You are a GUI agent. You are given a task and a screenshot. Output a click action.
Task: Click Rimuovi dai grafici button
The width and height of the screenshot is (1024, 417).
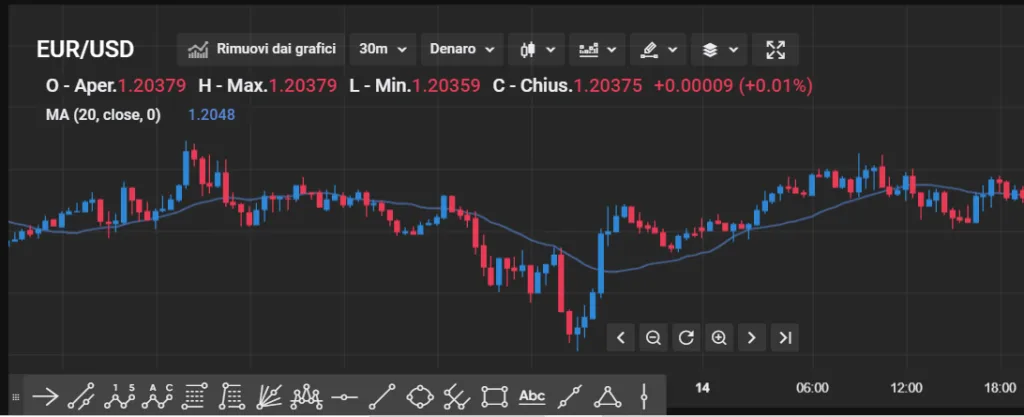262,50
